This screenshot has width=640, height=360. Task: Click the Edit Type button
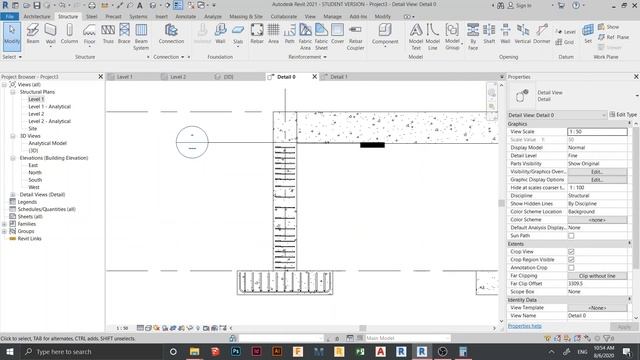623,115
